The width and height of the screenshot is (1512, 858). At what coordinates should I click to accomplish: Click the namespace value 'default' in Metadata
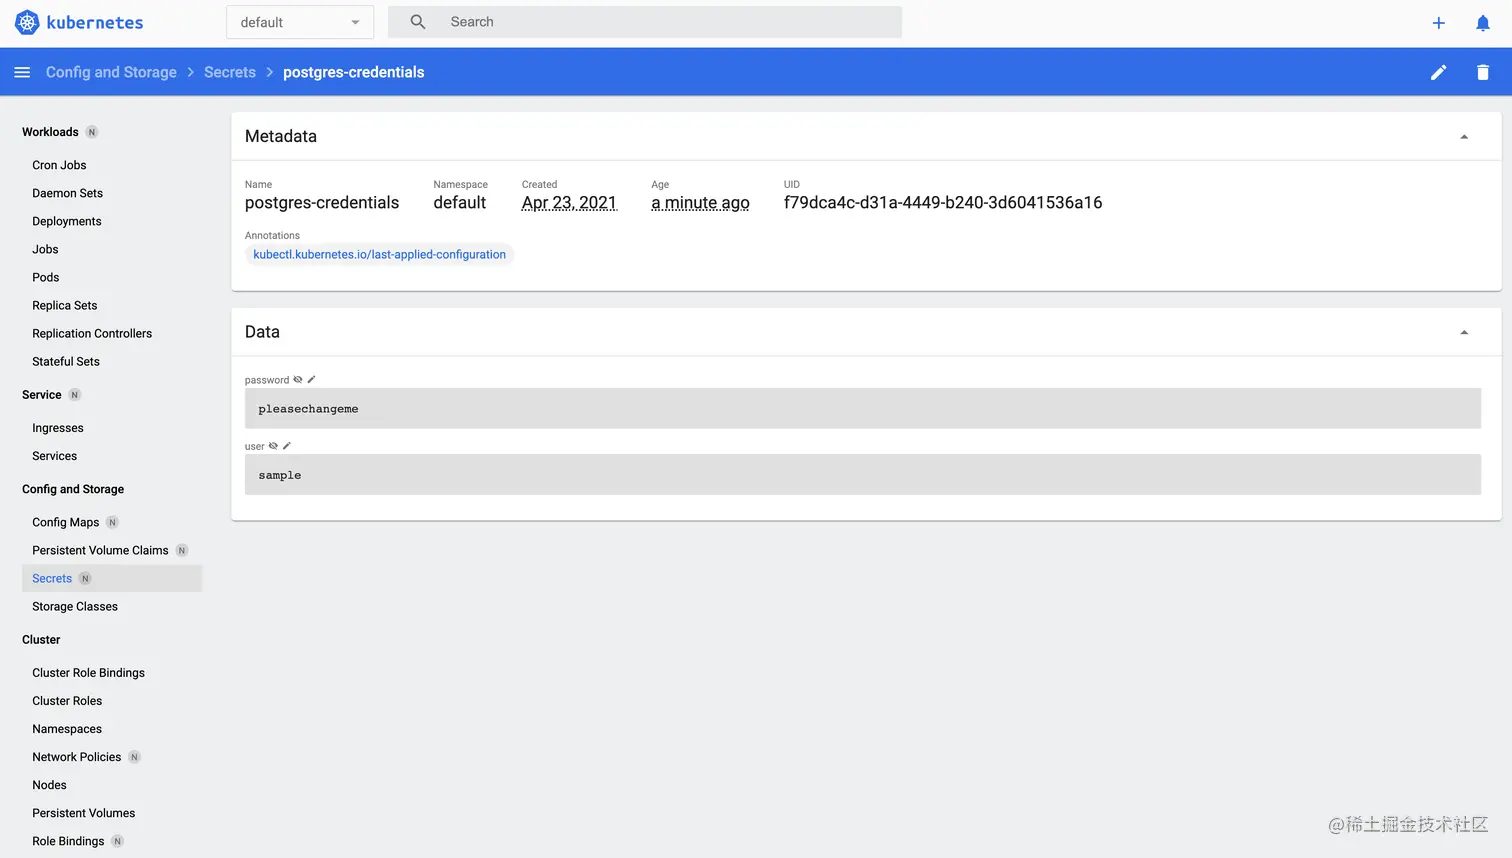460,203
